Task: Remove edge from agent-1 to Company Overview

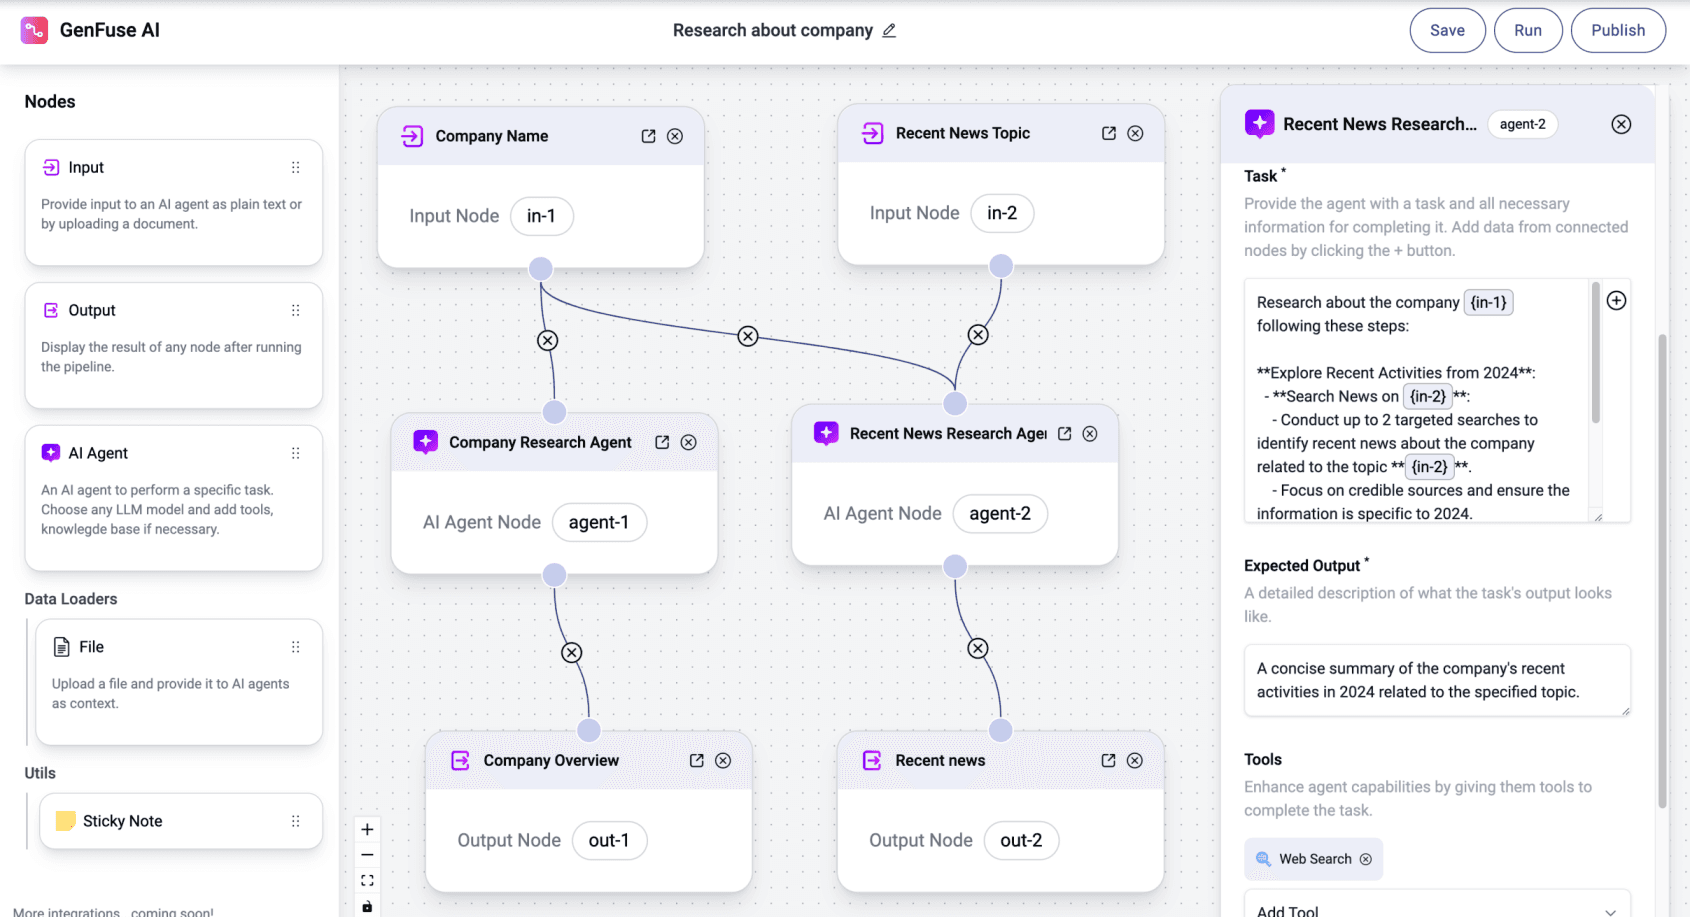Action: (x=571, y=653)
